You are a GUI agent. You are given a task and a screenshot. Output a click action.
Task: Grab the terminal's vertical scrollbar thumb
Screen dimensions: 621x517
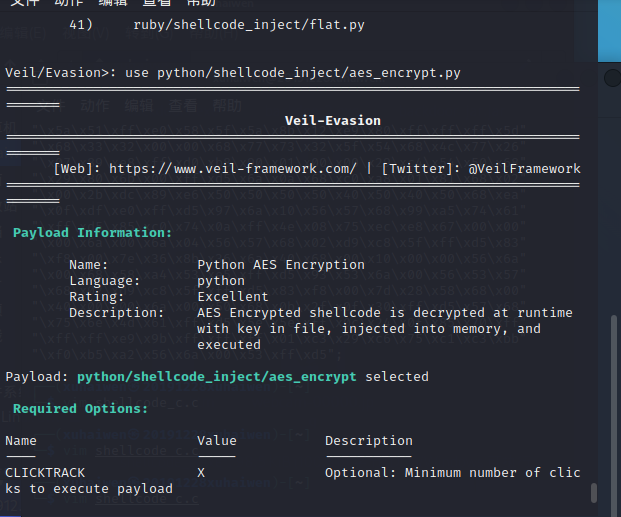coord(594,492)
